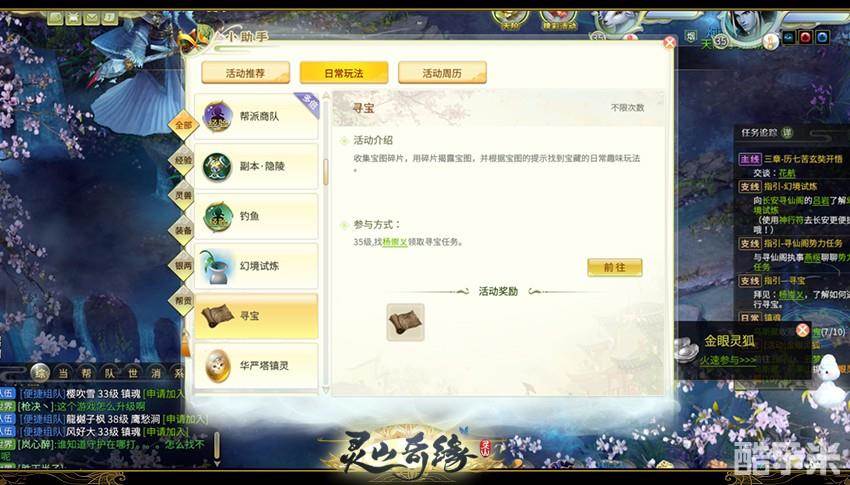Pick the 华严塔镇灵 egg icon entry
This screenshot has width=850, height=485.
218,366
